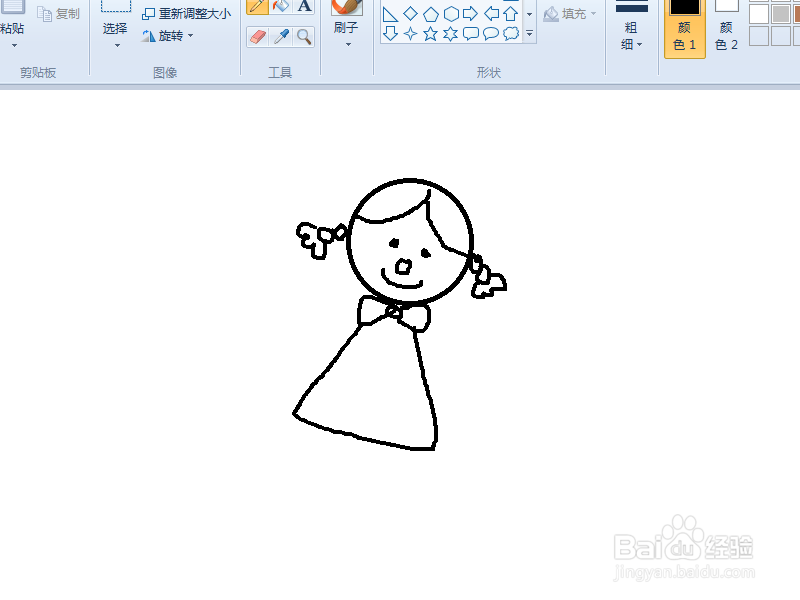This screenshot has width=800, height=600.
Task: Choose the right arrow shape
Action: pos(470,14)
